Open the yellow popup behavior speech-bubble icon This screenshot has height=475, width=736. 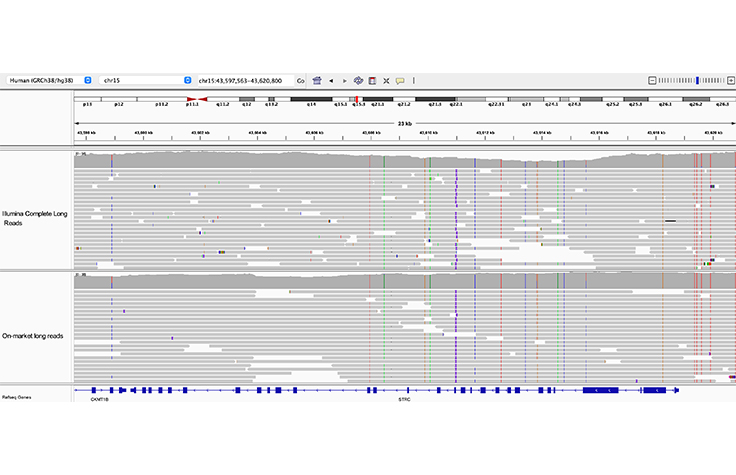[400, 80]
